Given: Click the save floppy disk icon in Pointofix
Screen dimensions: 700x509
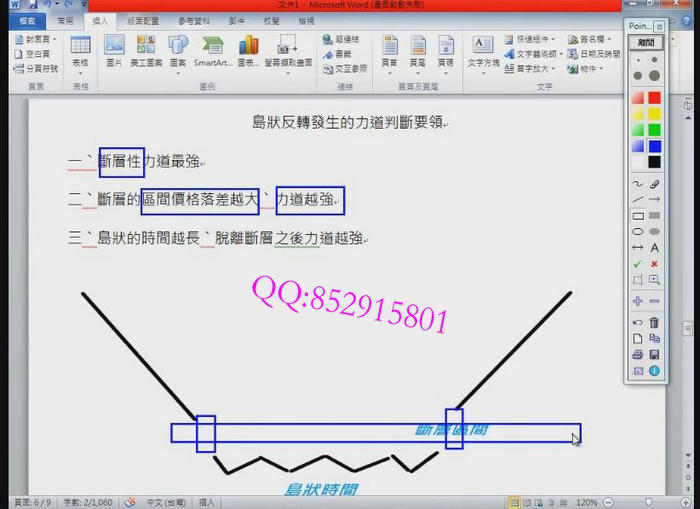Looking at the screenshot, I should coord(654,355).
